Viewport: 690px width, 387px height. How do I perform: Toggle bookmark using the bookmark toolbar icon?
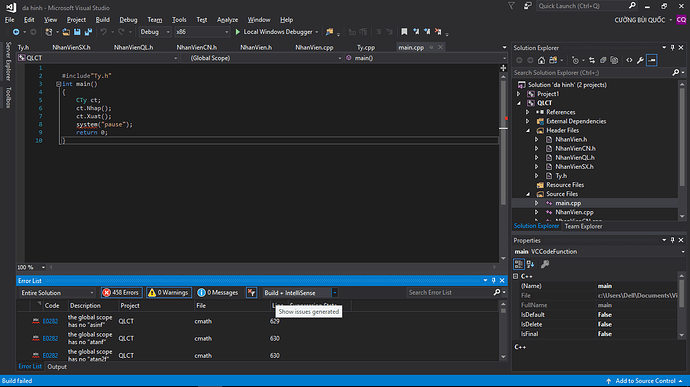coord(404,32)
